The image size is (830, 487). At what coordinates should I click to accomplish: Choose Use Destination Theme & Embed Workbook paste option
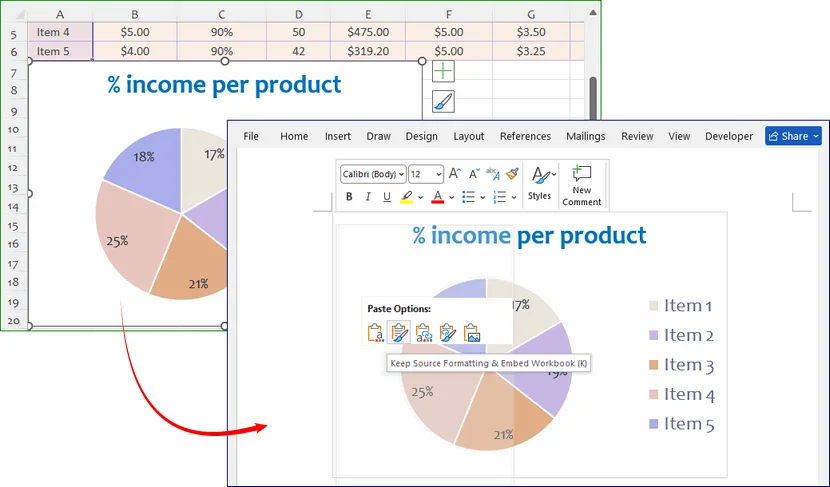(375, 332)
